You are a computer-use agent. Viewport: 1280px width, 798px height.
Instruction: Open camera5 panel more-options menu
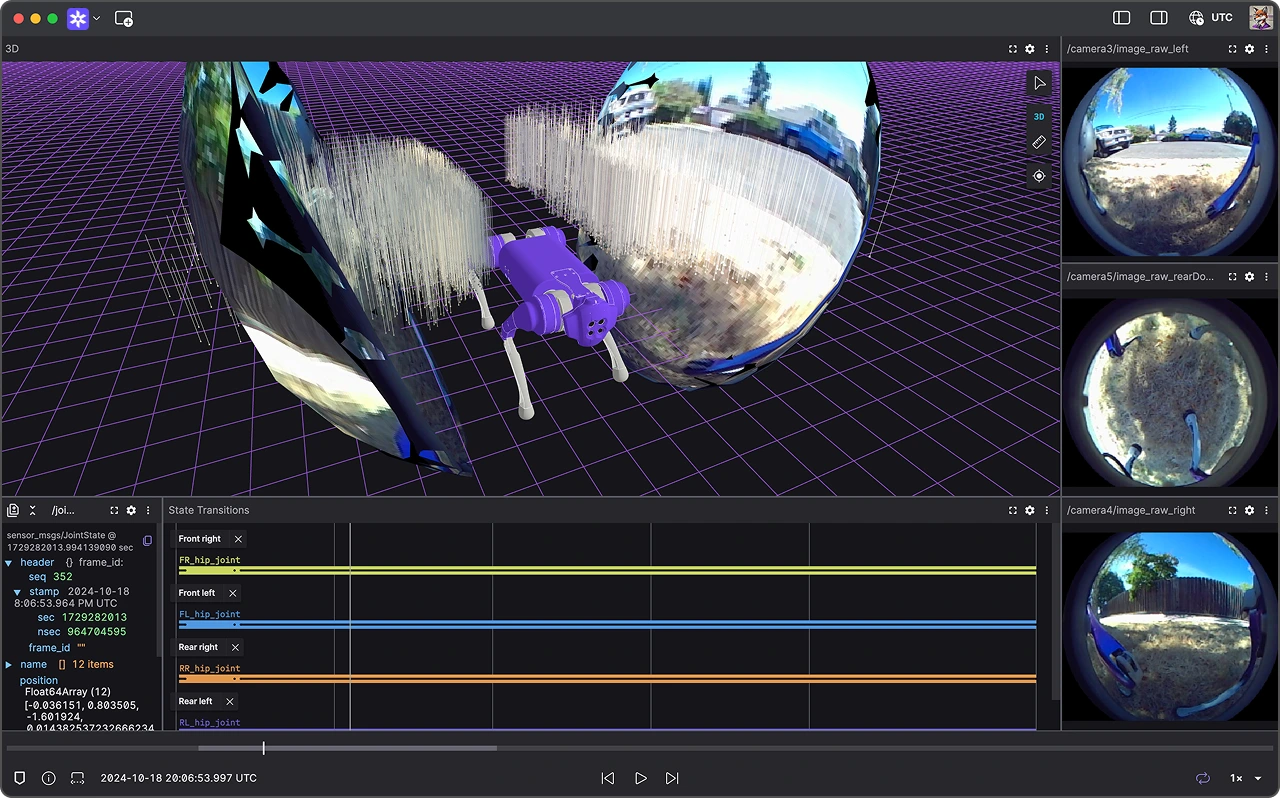pos(1266,276)
